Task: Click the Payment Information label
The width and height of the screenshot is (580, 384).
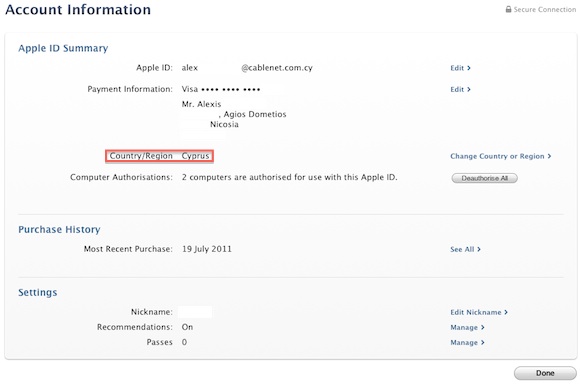Action: (130, 89)
